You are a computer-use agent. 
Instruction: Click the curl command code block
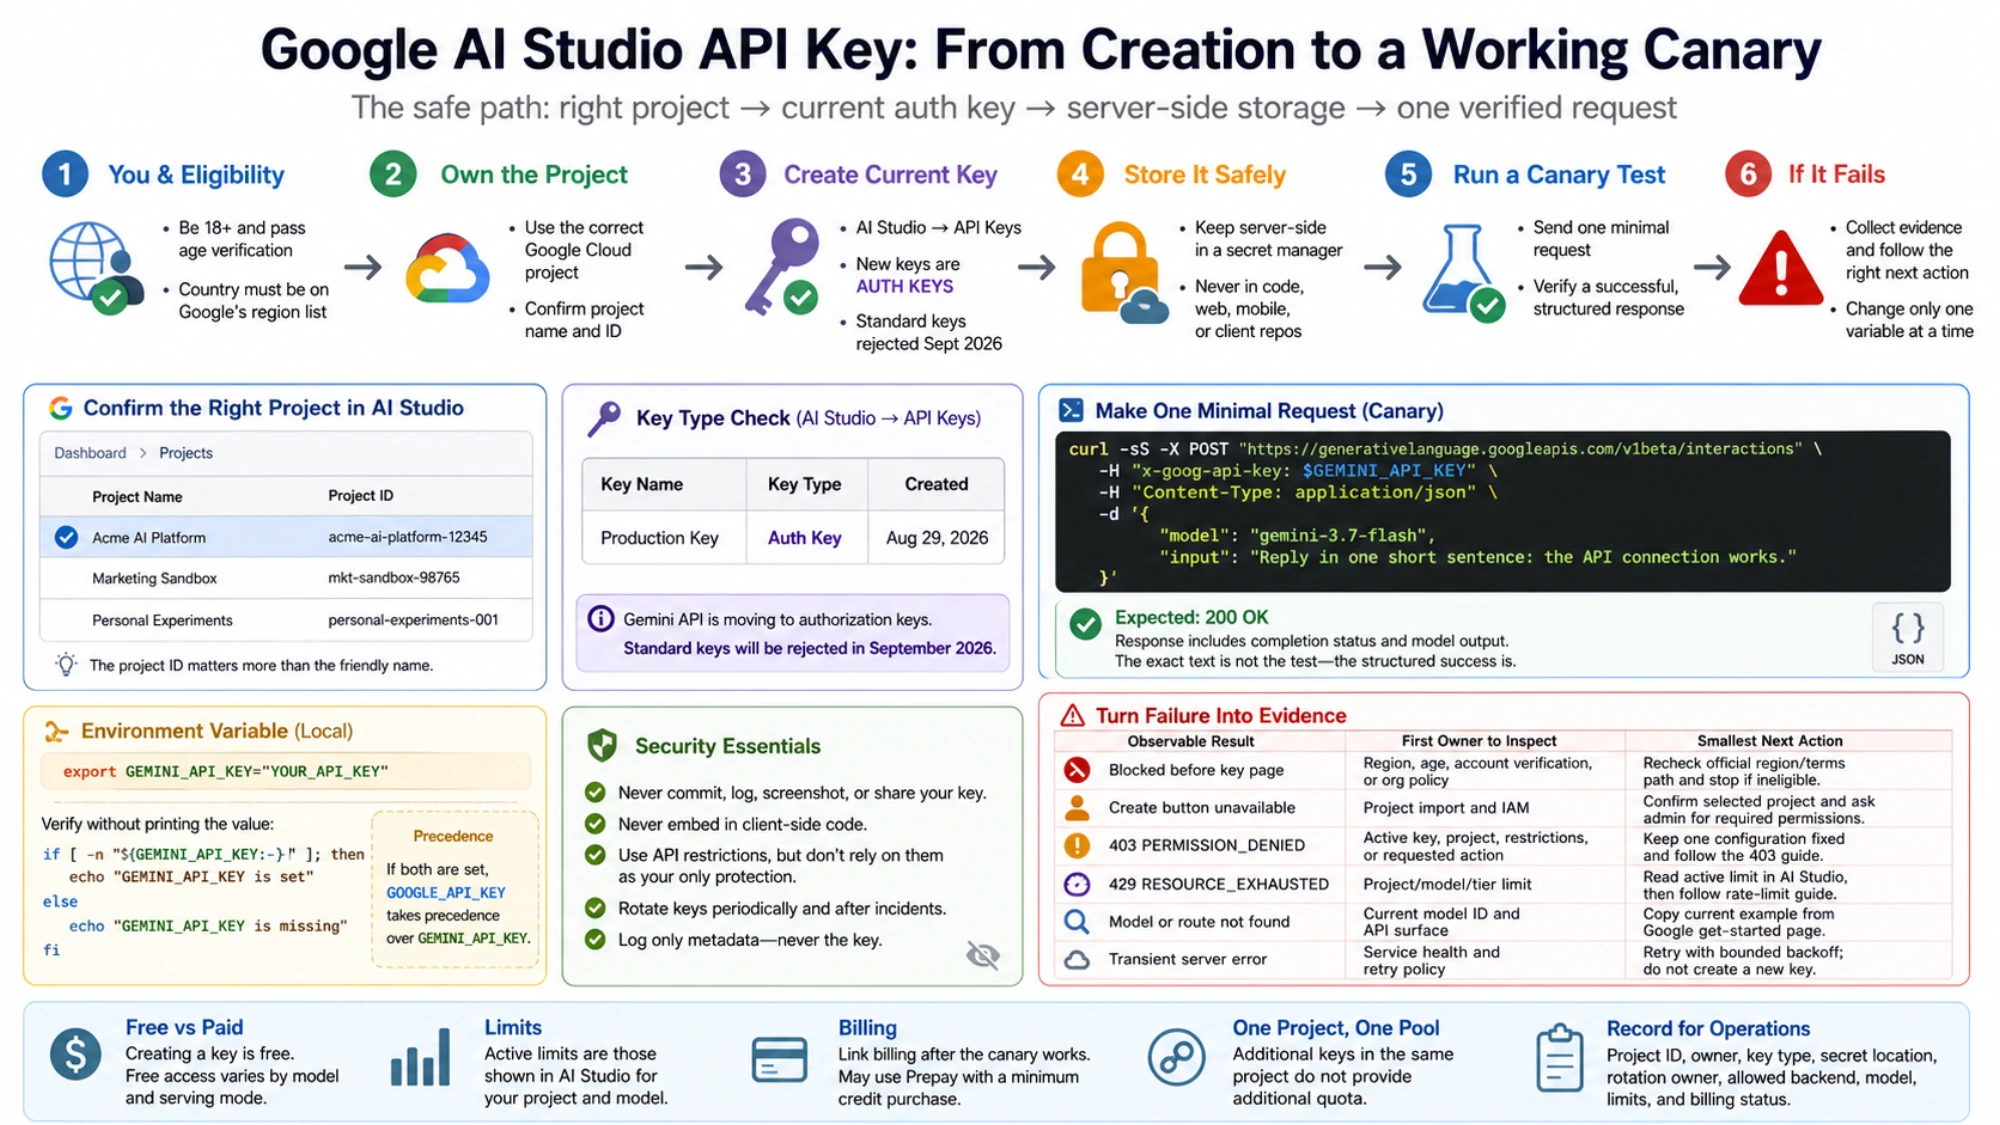click(x=1502, y=512)
